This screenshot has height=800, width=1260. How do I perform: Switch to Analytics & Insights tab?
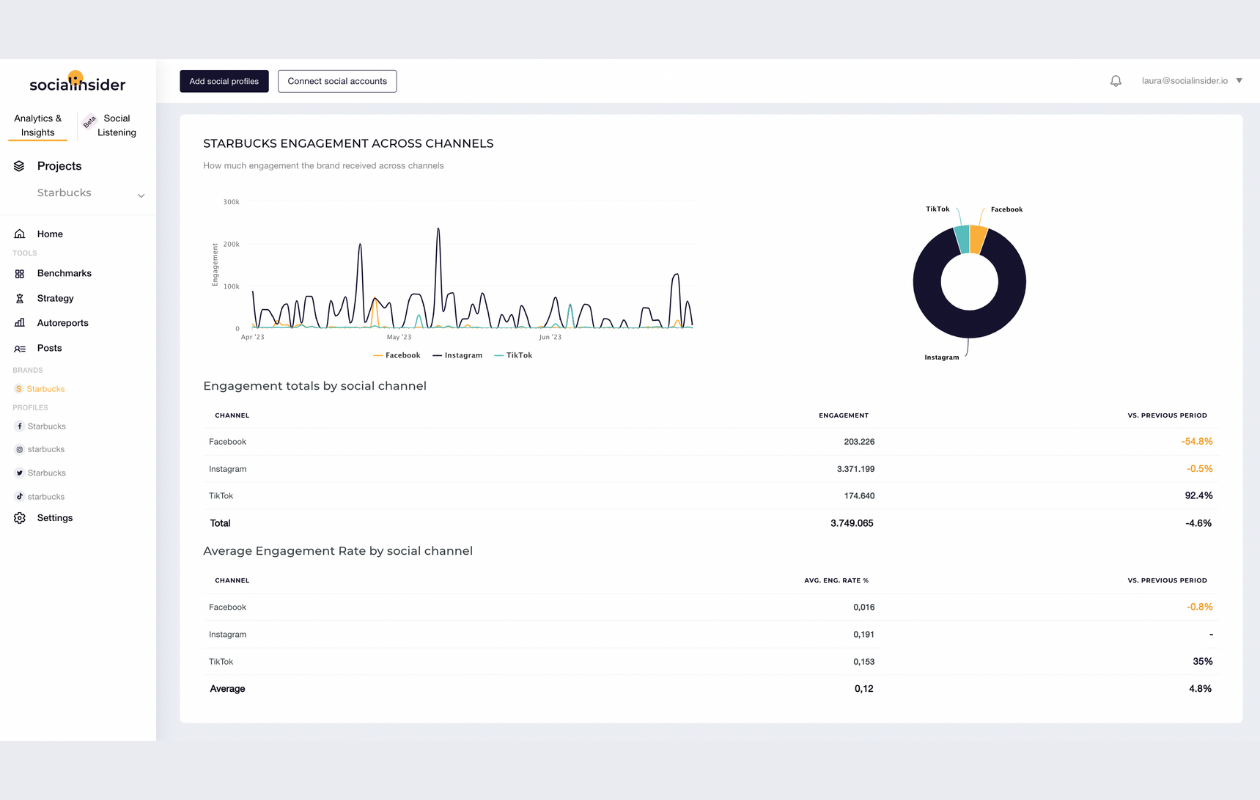(x=38, y=125)
